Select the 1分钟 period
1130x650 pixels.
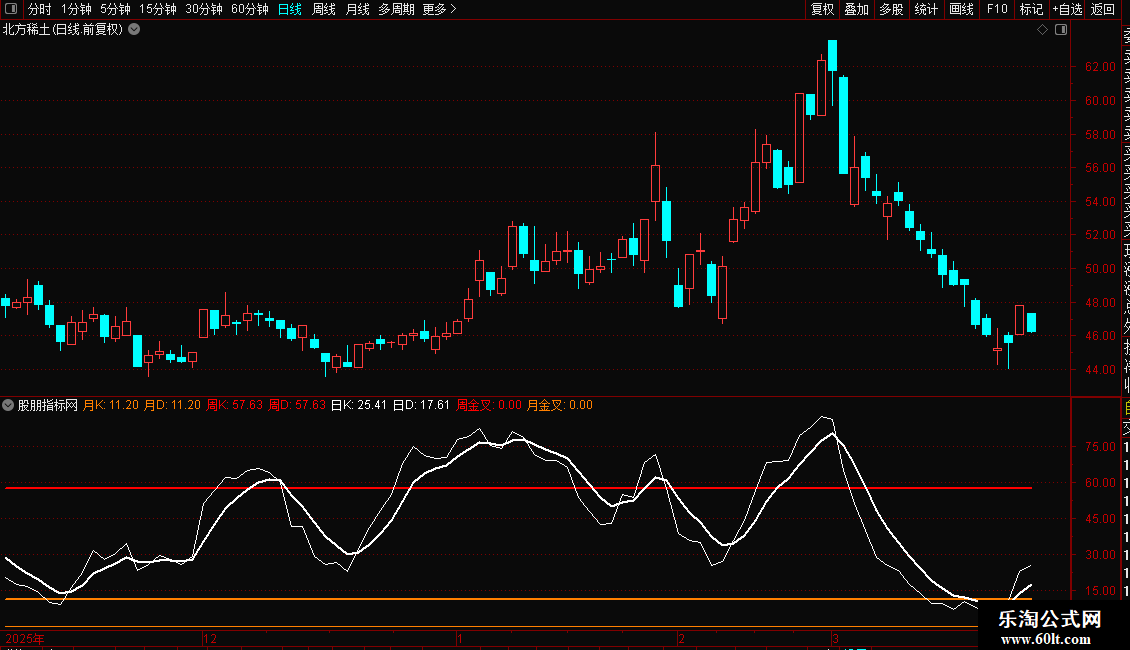(76, 9)
